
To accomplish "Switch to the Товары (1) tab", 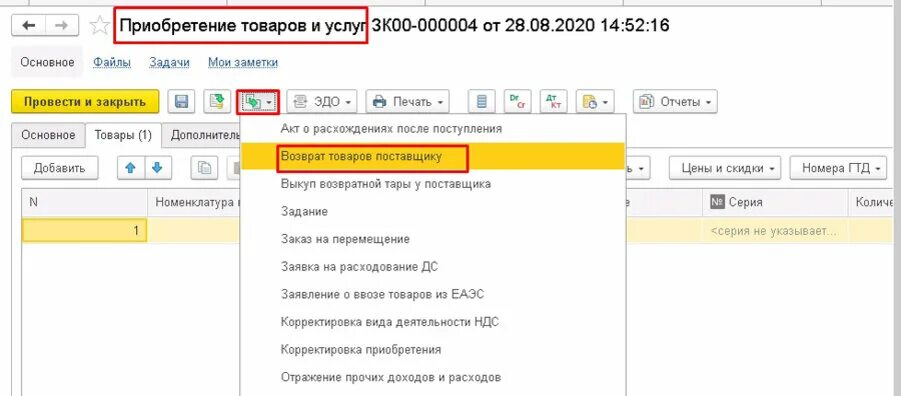I will pyautogui.click(x=123, y=135).
